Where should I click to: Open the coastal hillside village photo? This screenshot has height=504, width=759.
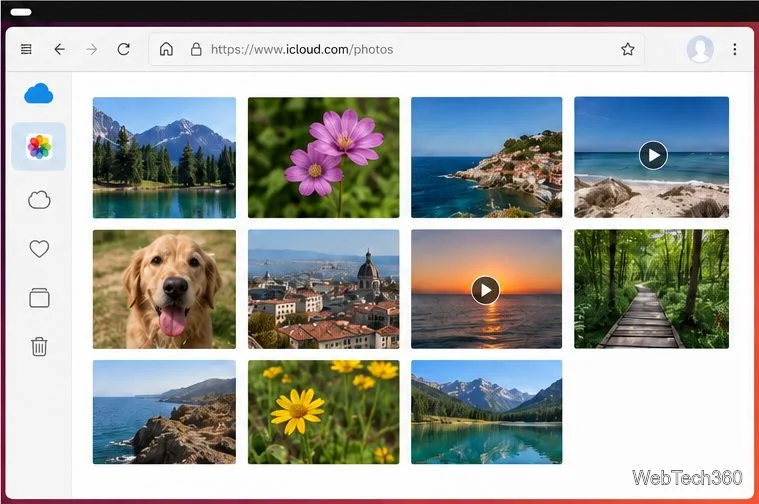click(486, 157)
